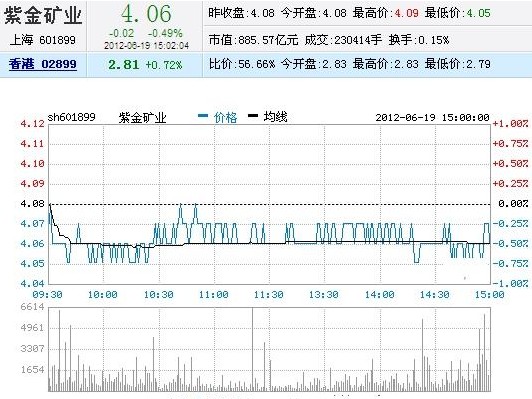Click the 4.08 price axis label

(33, 204)
